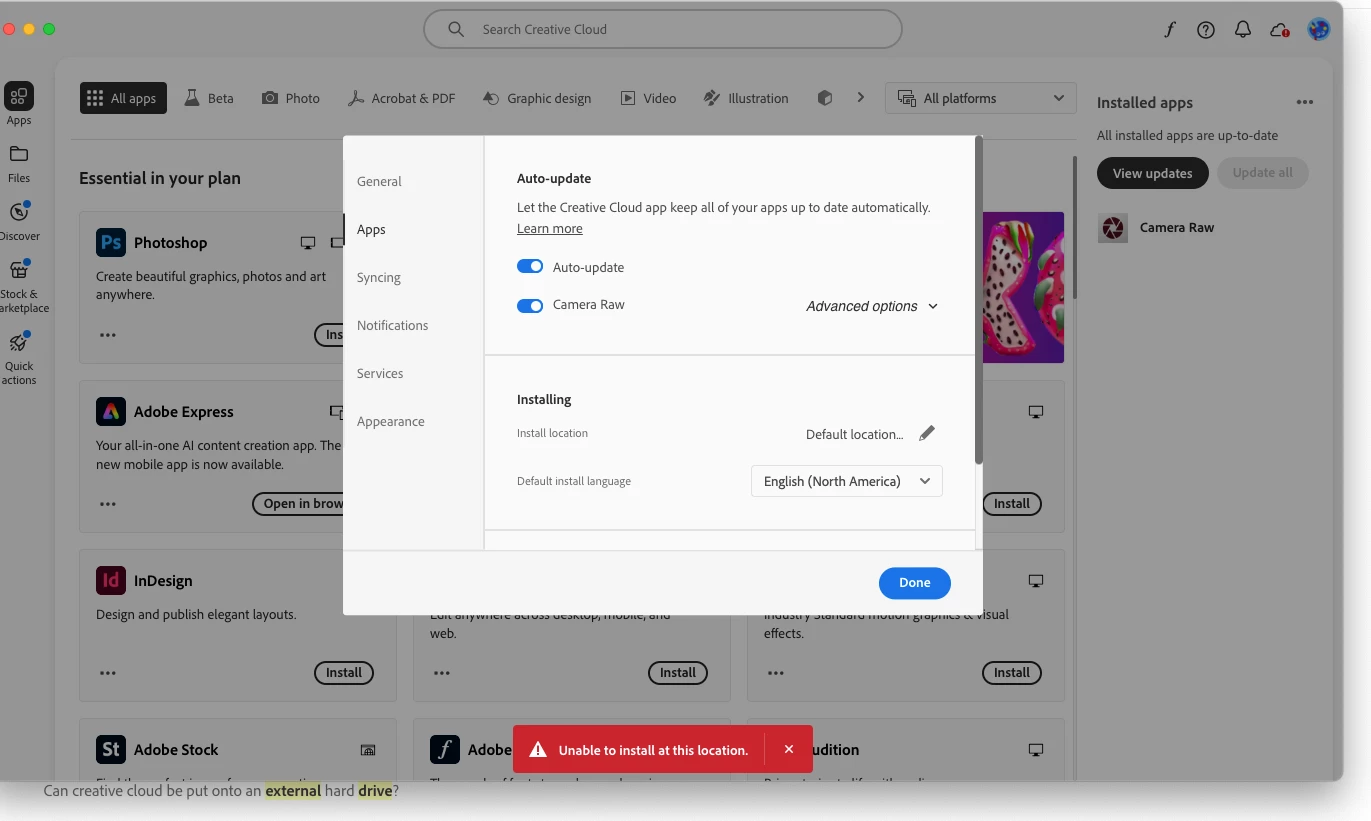This screenshot has width=1371, height=821.
Task: Open the Learn more link
Action: click(x=550, y=228)
